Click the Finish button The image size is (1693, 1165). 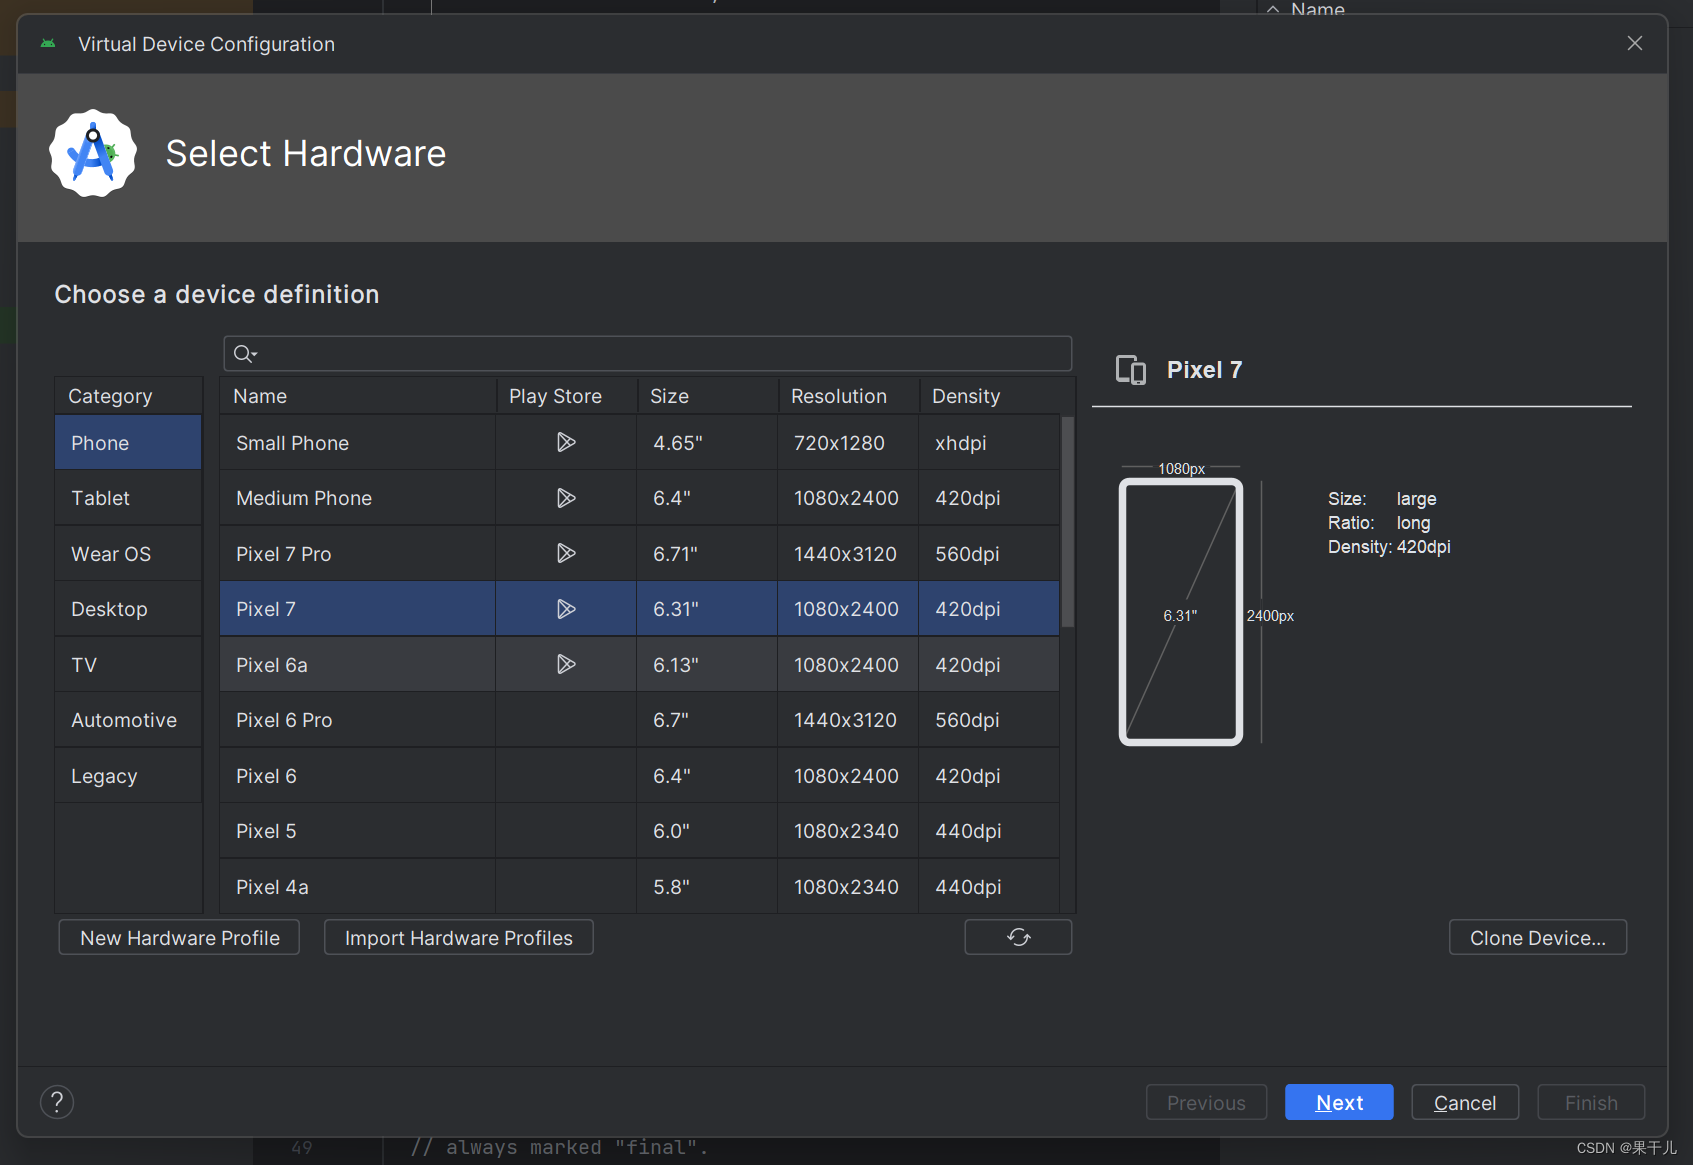pos(1591,1102)
